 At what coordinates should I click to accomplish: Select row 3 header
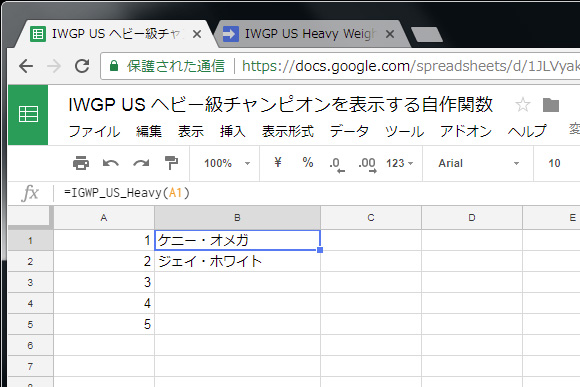coord(30,283)
